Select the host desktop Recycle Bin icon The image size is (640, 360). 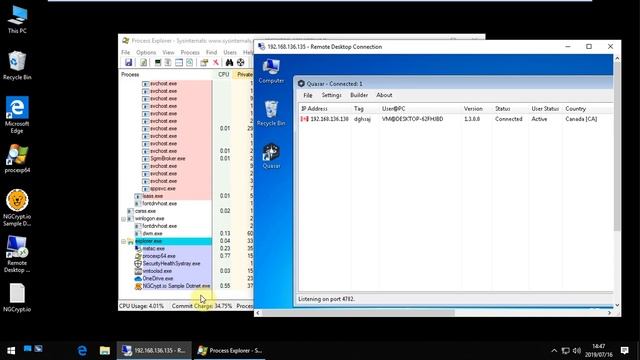[17, 66]
